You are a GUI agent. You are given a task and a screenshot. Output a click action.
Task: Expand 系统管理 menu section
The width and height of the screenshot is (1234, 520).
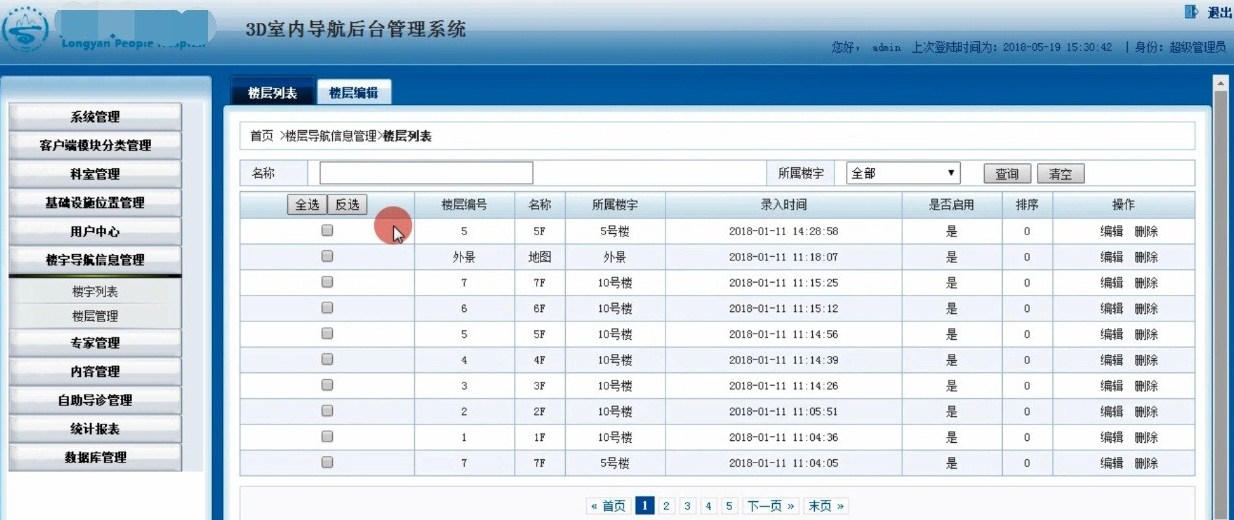click(x=95, y=117)
